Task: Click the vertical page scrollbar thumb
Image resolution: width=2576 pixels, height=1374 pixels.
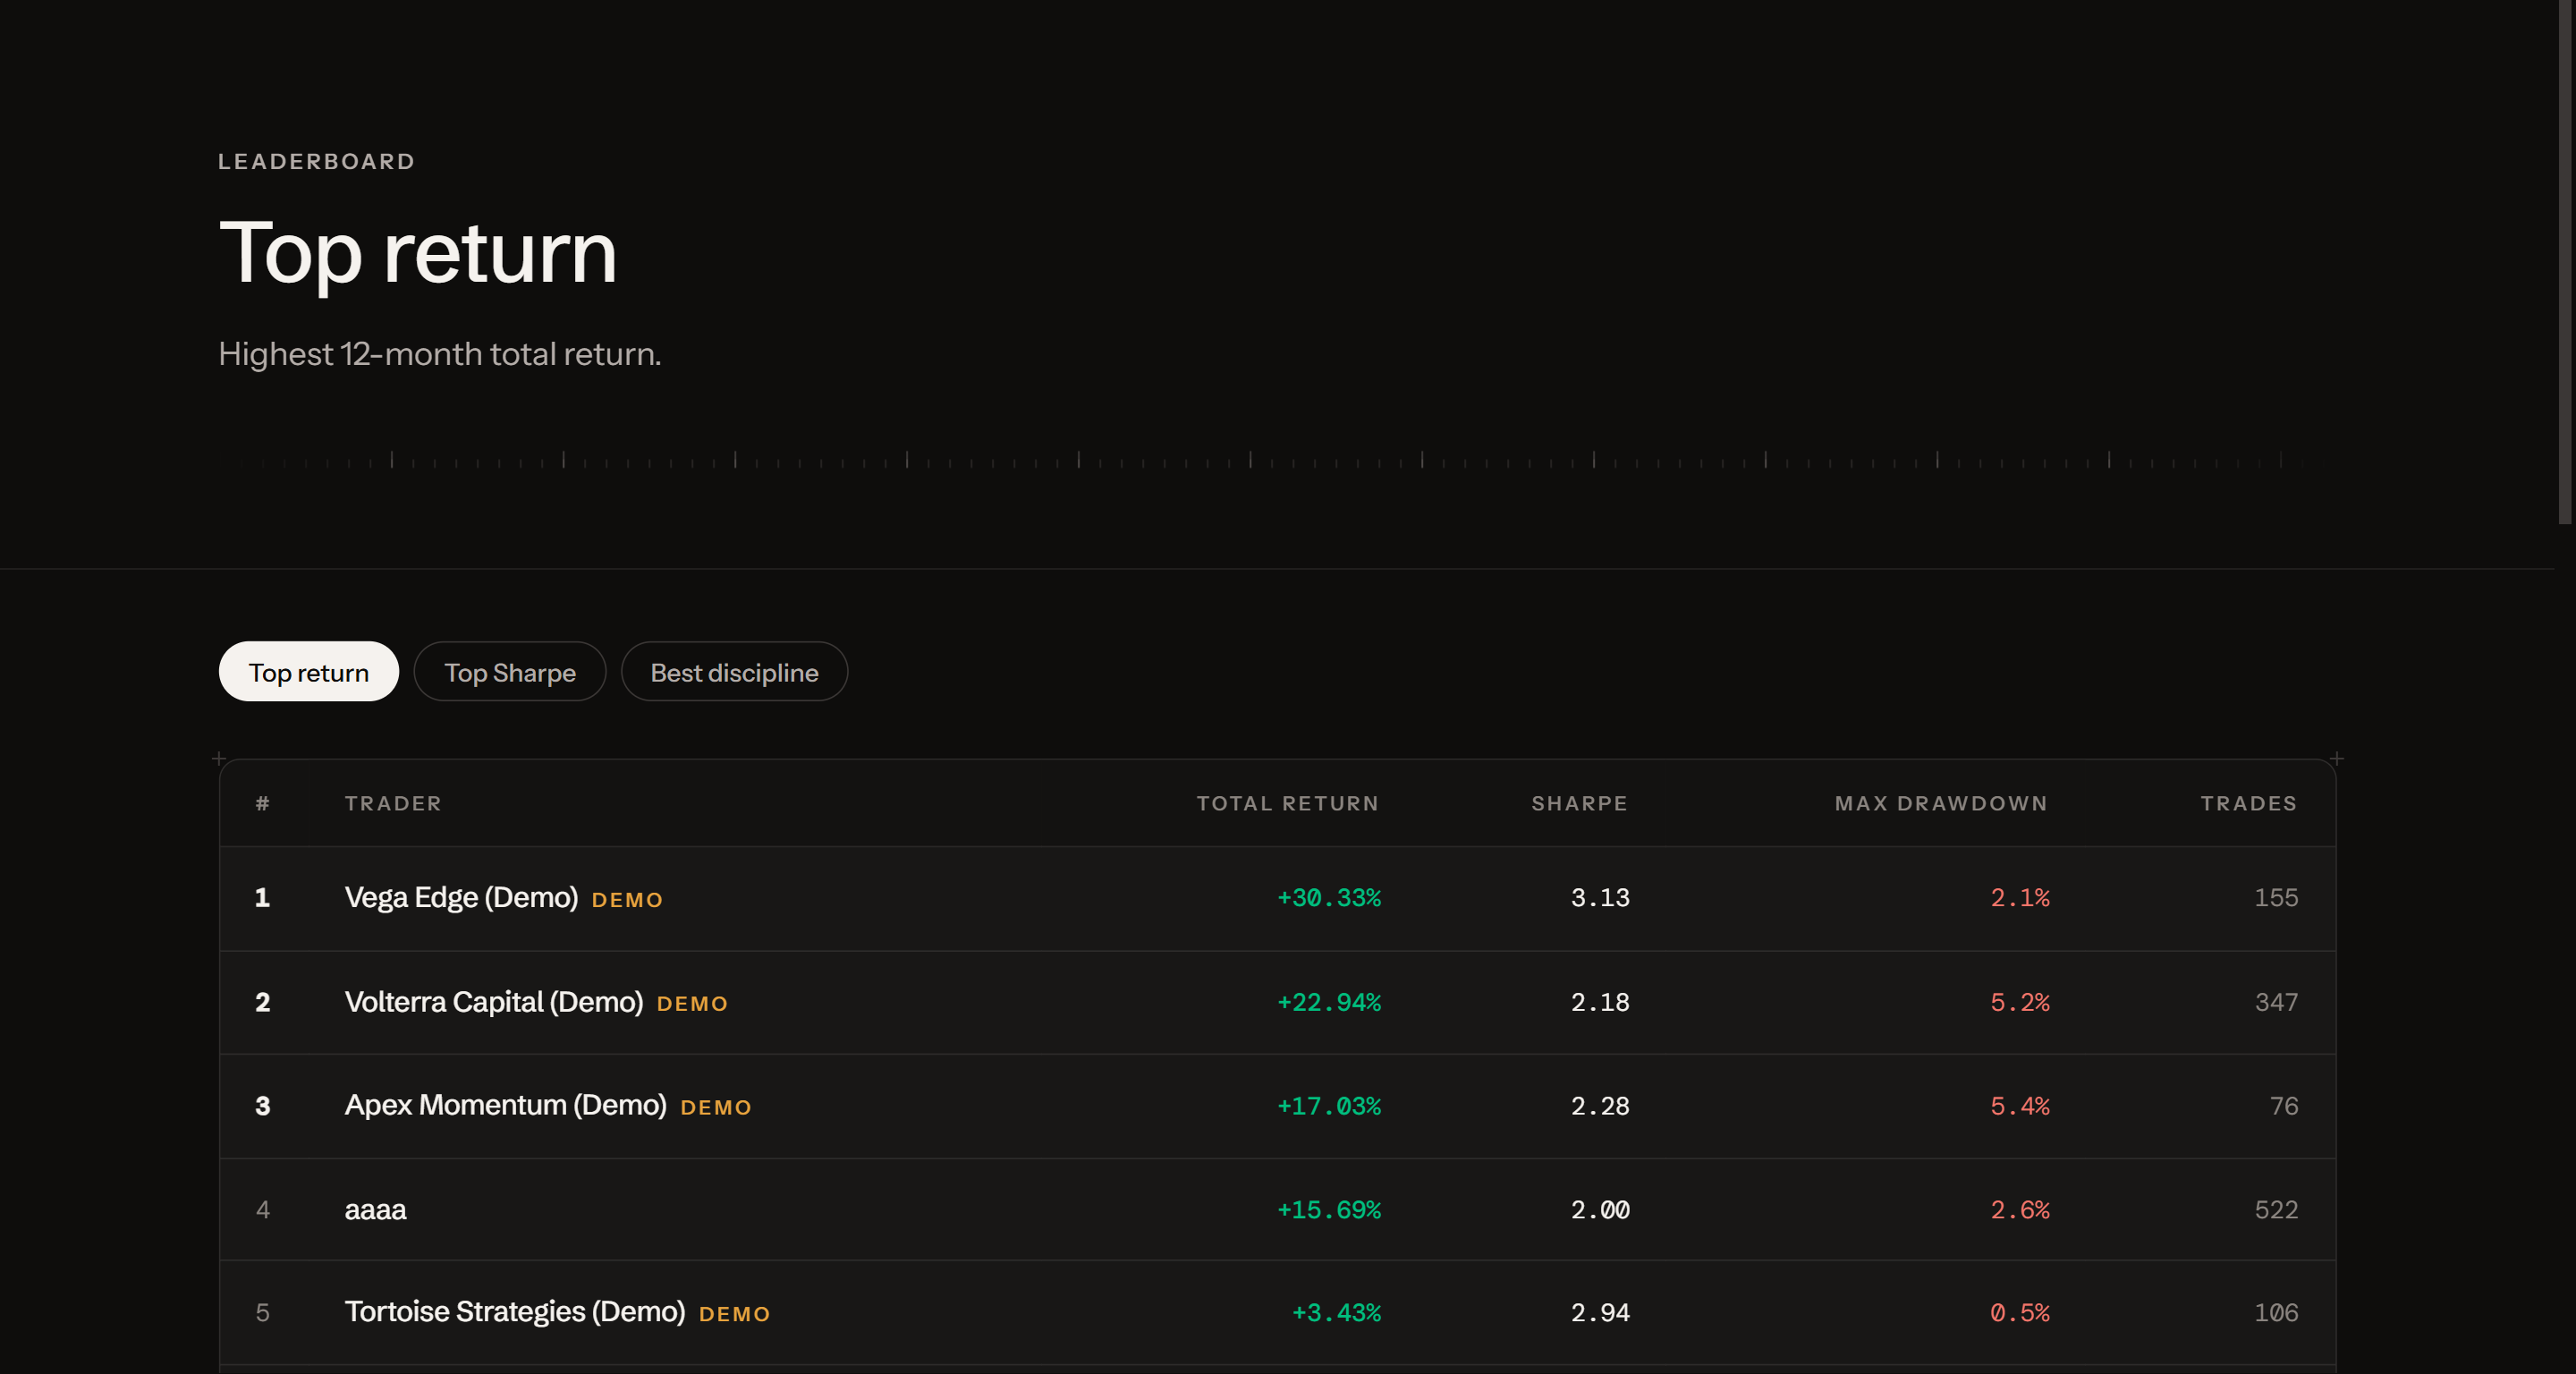Action: pos(2565,262)
